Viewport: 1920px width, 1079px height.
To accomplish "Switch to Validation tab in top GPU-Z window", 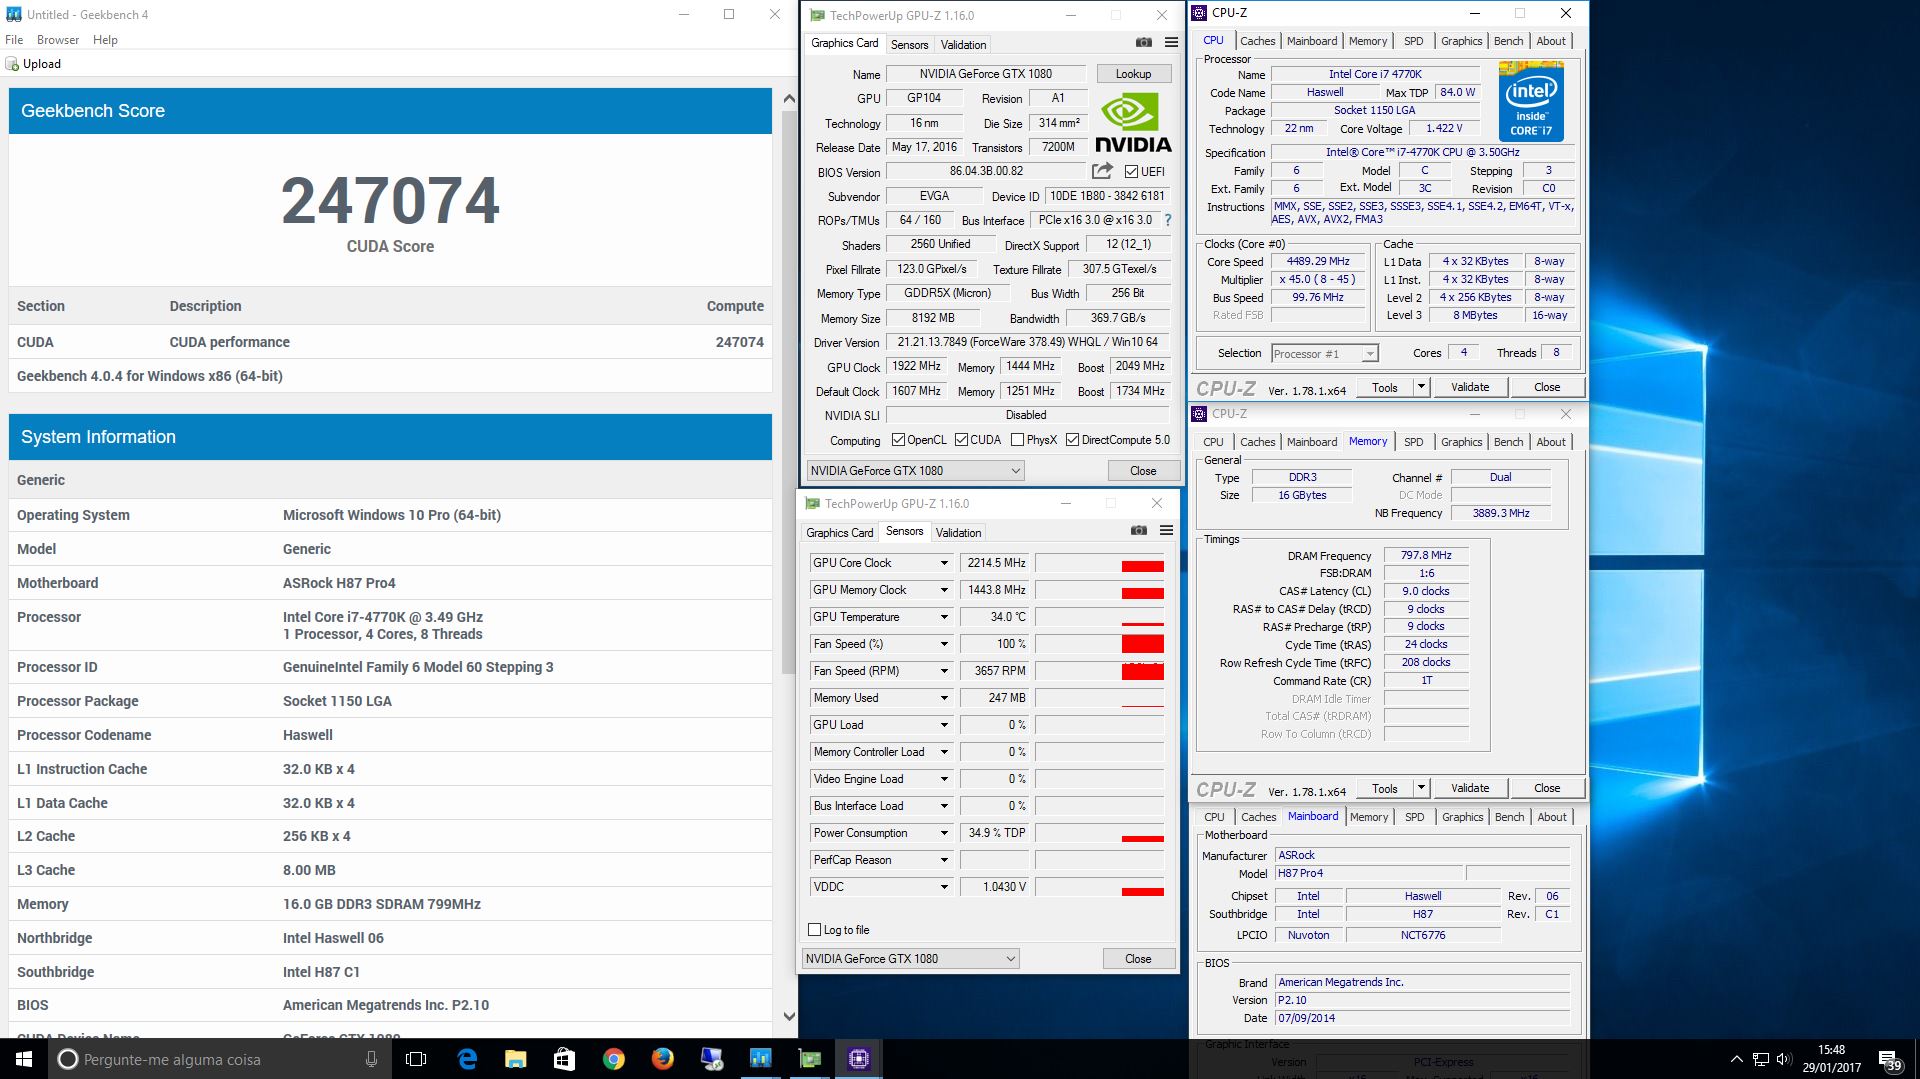I will click(963, 44).
